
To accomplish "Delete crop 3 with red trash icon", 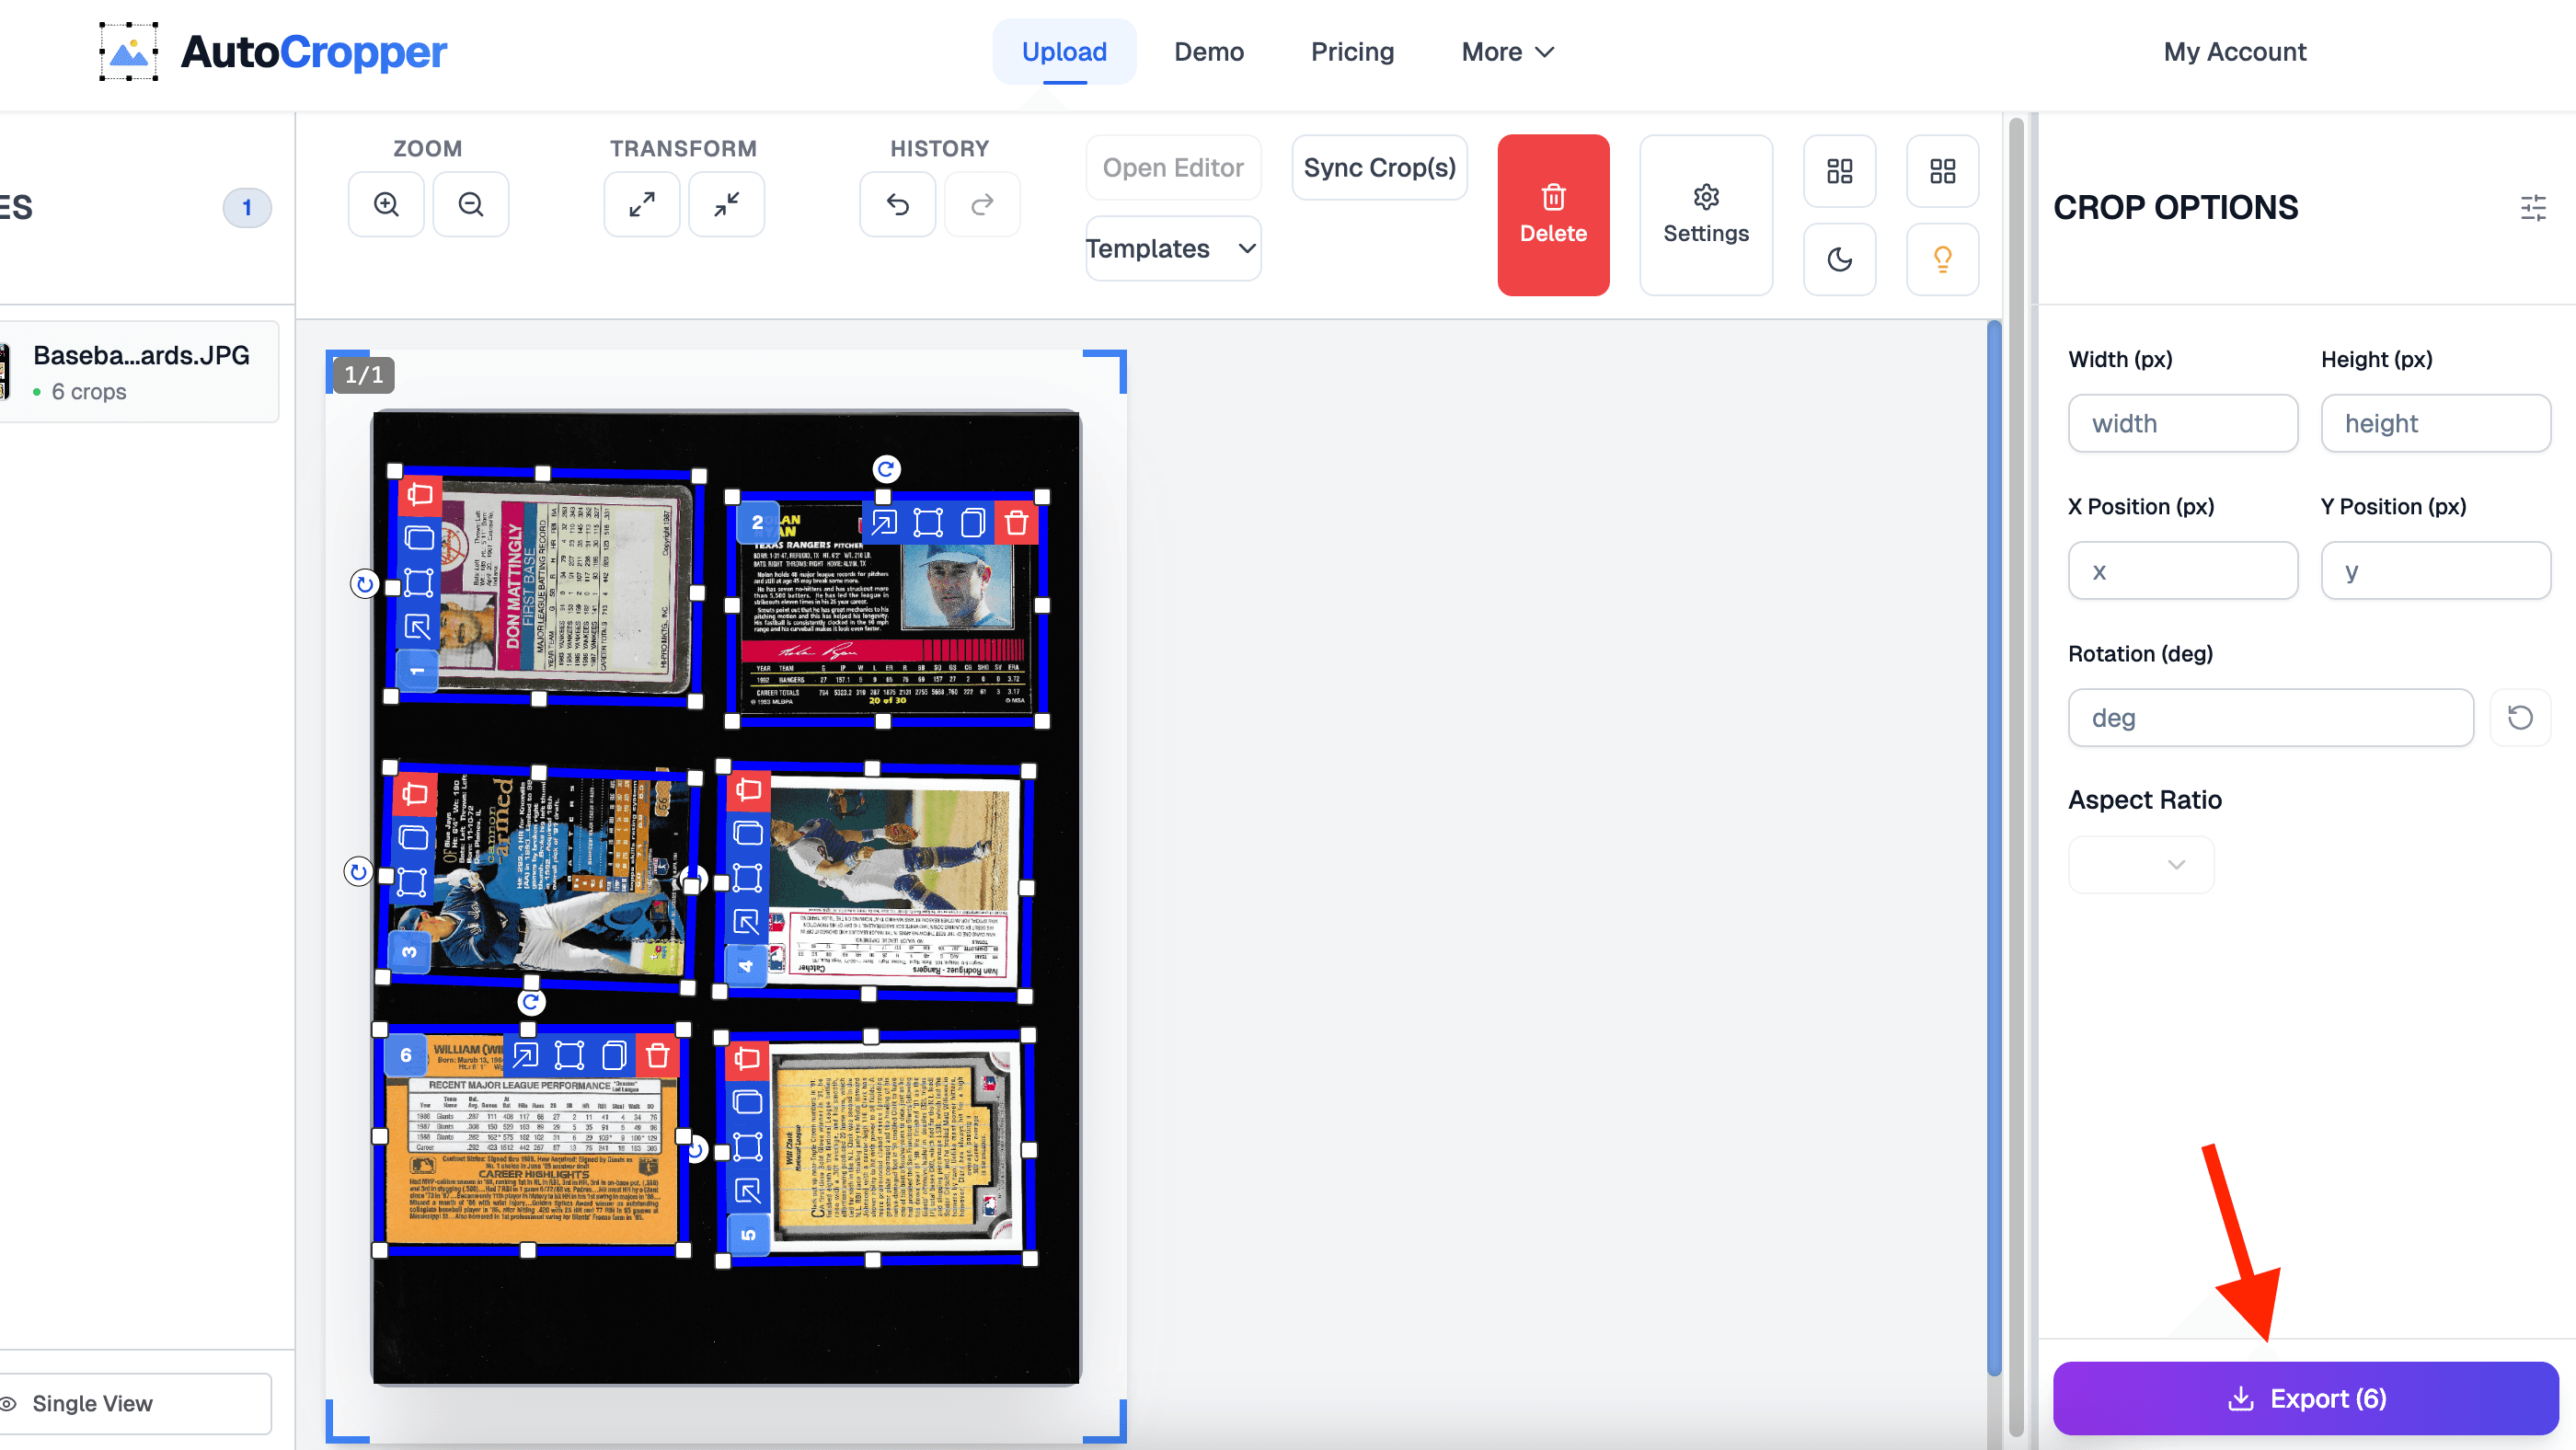I will pyautogui.click(x=414, y=794).
